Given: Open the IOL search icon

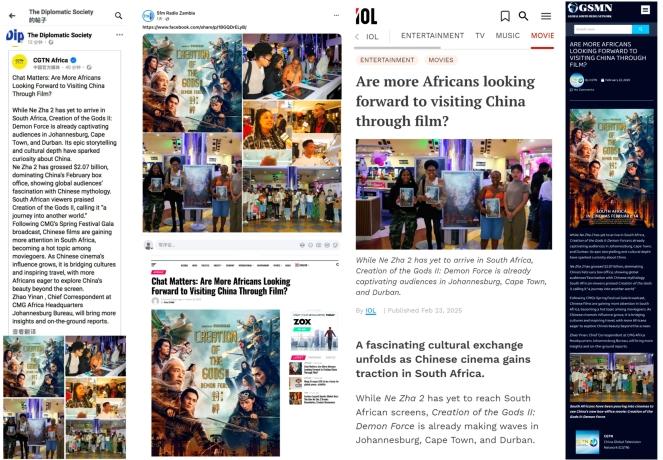Looking at the screenshot, I should 523,16.
